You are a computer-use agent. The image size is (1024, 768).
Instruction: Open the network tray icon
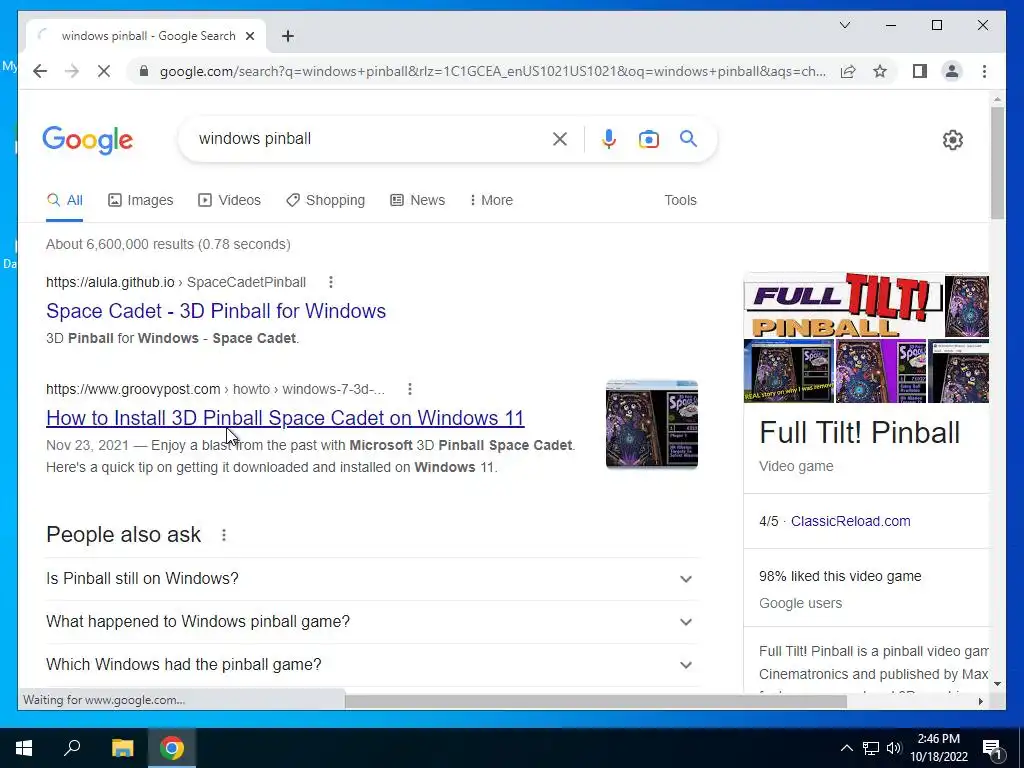pyautogui.click(x=871, y=748)
